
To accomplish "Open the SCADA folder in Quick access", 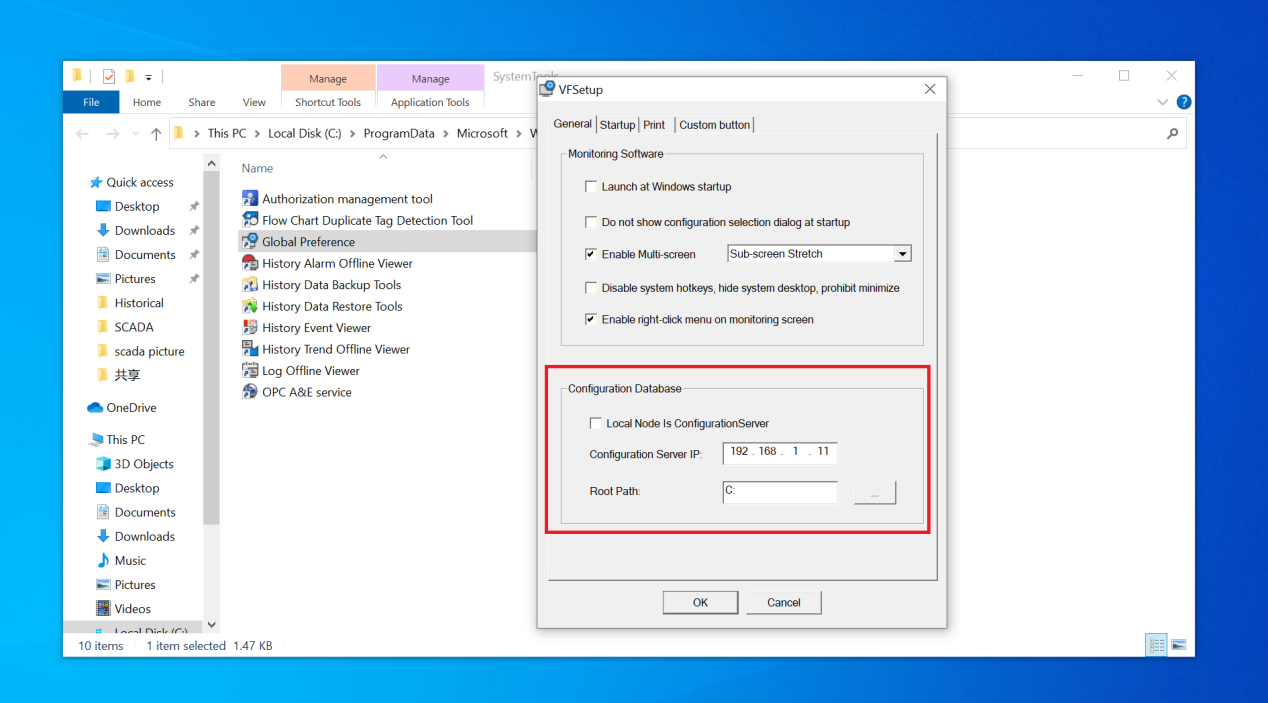I will 133,327.
